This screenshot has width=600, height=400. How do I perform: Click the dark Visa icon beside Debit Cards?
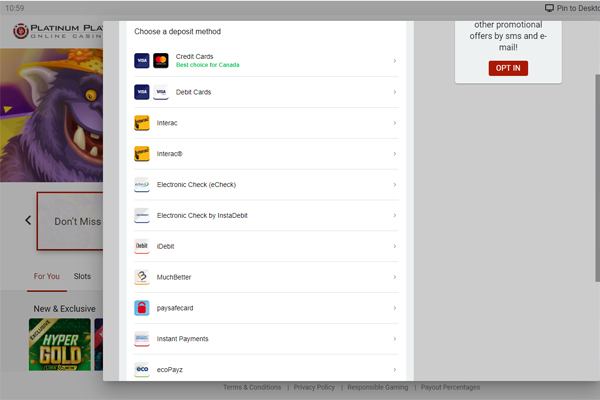point(142,92)
